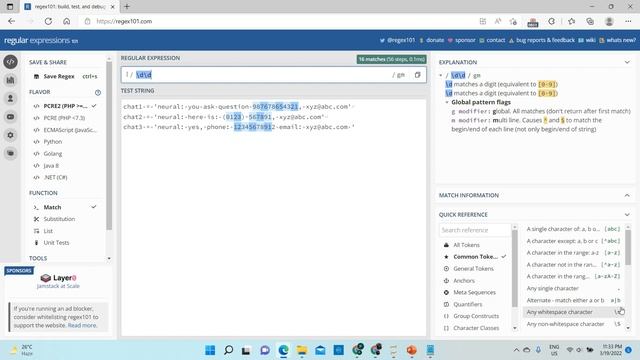Screen dimensions: 640x360
Task: Expand the Match Information panel
Action: (627, 196)
